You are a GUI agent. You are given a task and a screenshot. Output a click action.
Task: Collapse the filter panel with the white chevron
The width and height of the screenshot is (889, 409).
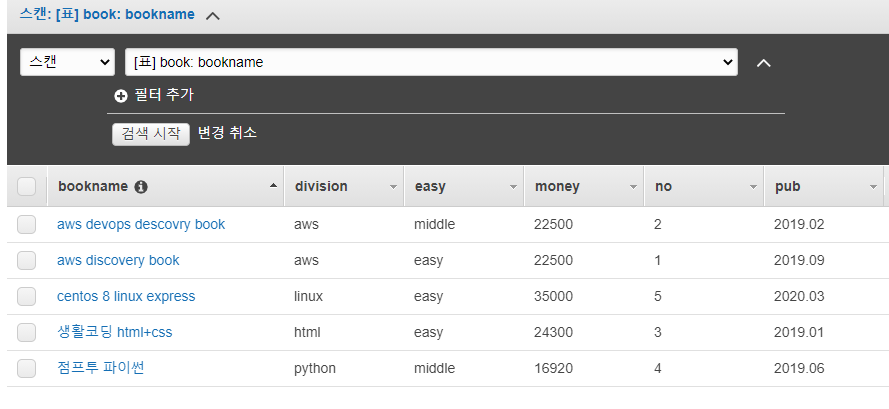pyautogui.click(x=764, y=63)
